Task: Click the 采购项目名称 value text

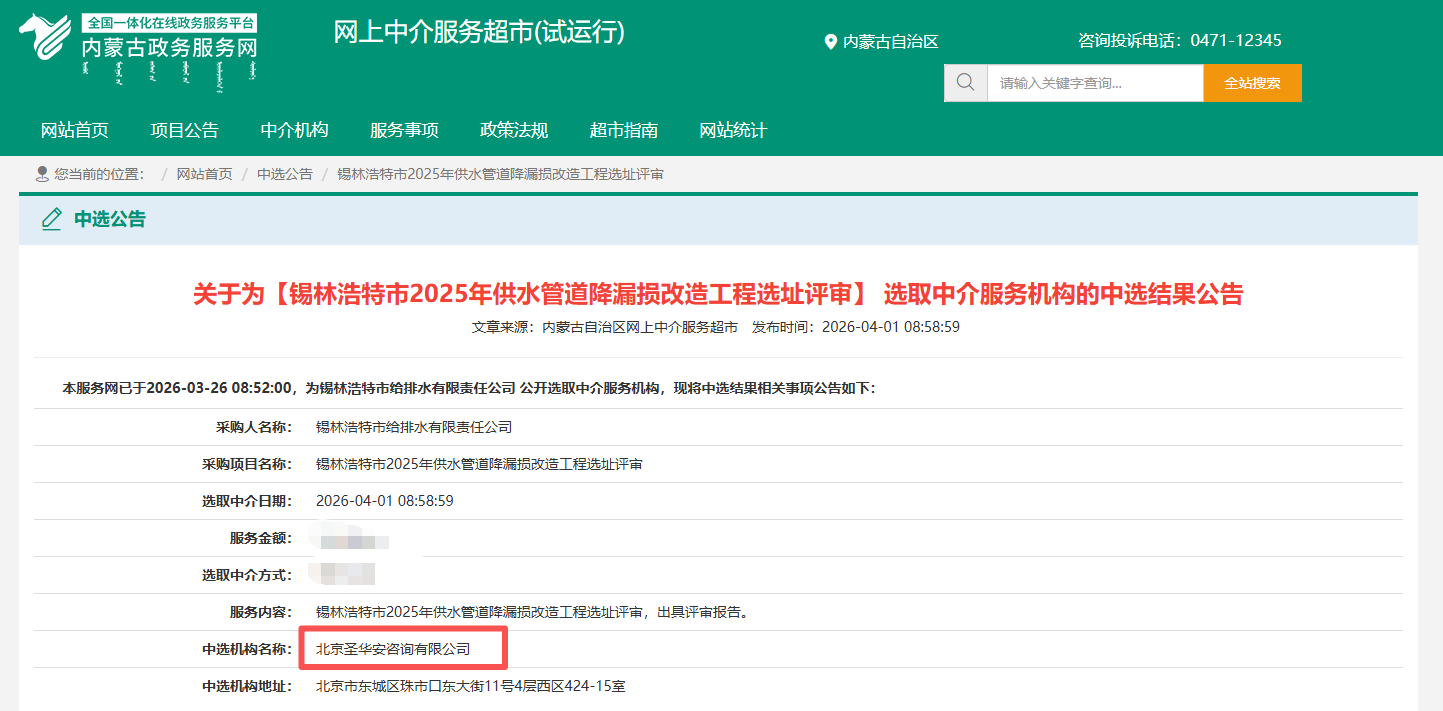Action: click(479, 464)
